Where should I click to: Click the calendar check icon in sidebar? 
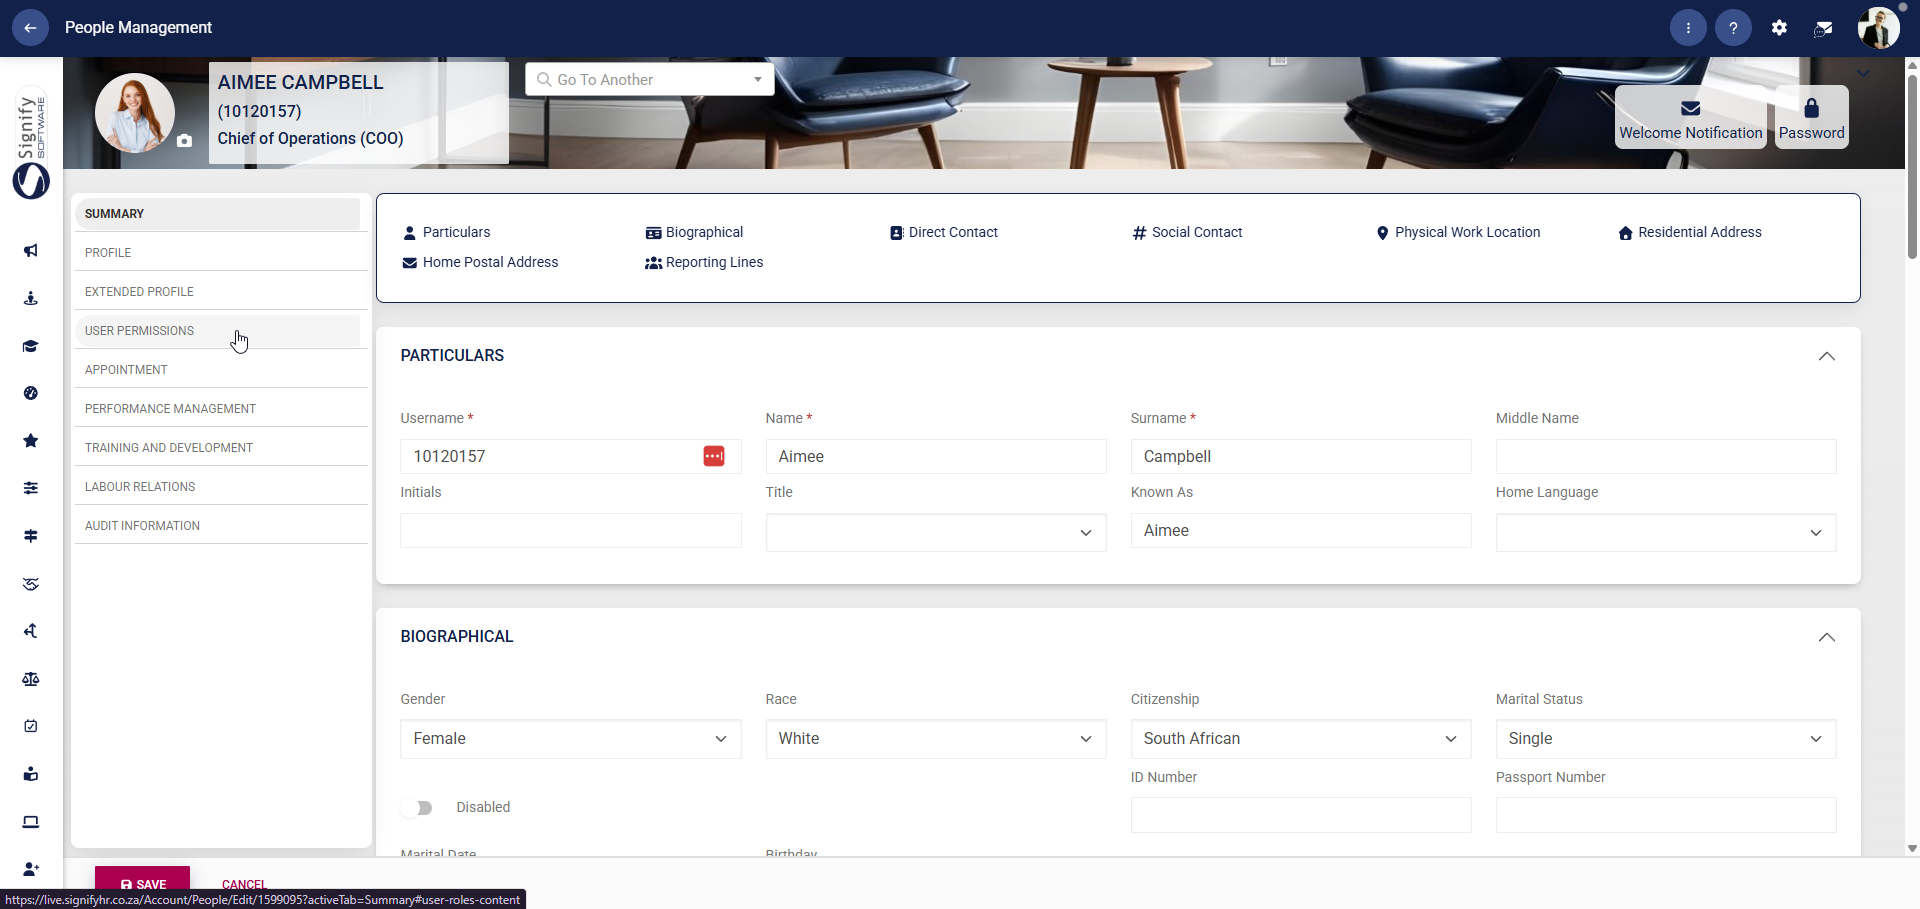coord(30,726)
